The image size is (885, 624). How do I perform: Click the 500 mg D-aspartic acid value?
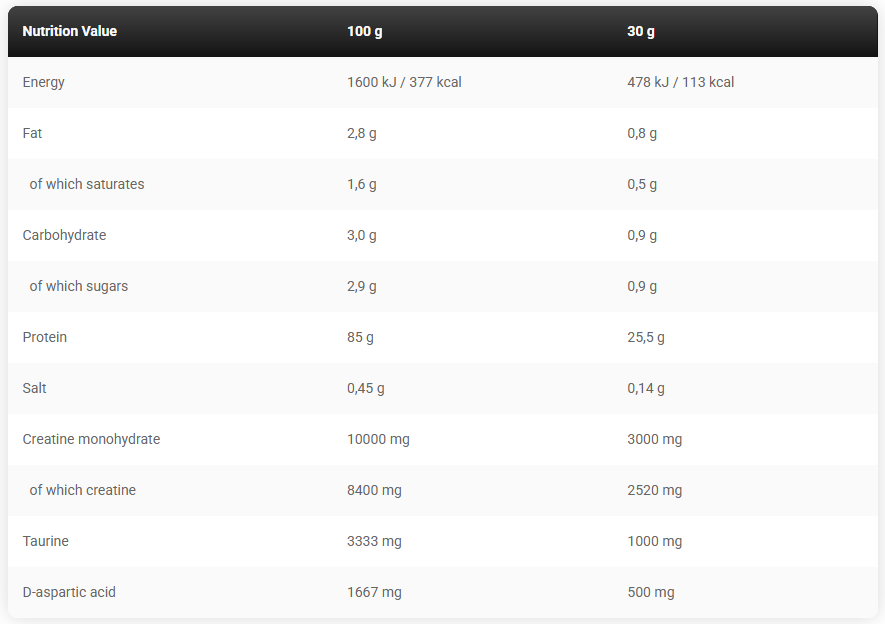click(x=651, y=592)
